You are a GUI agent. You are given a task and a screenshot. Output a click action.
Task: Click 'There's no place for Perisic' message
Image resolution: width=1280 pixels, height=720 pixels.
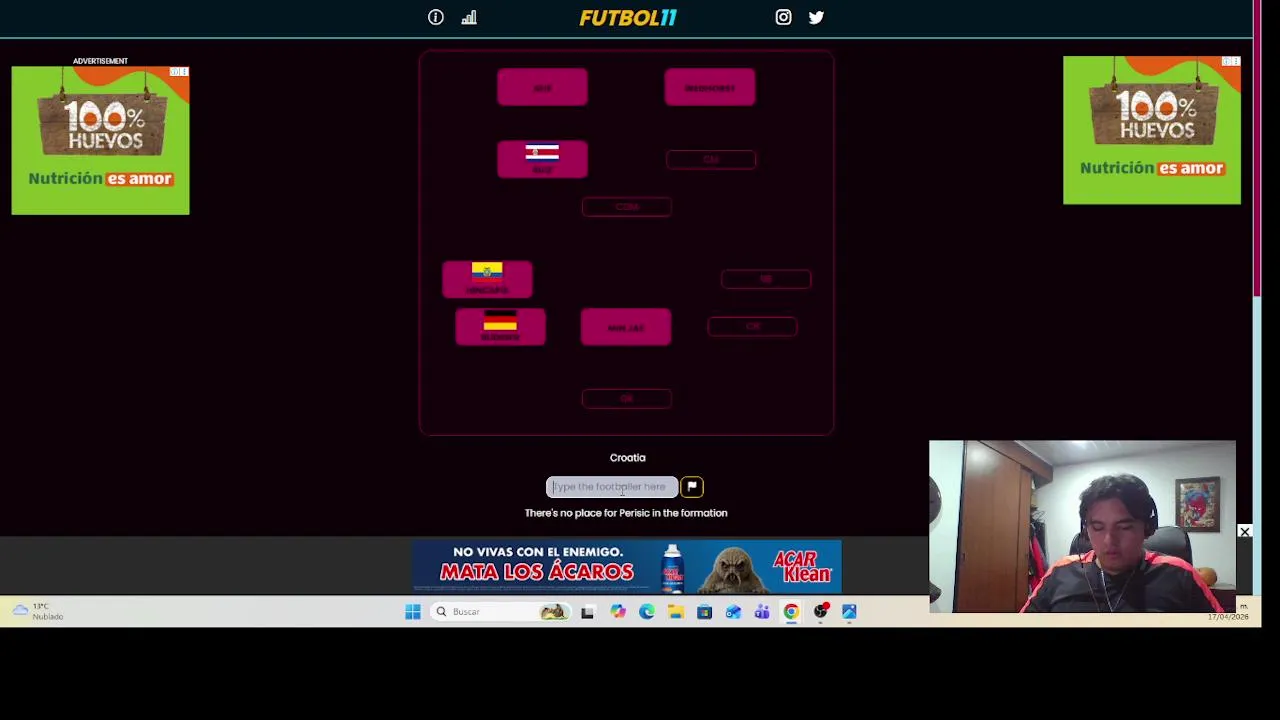(626, 513)
